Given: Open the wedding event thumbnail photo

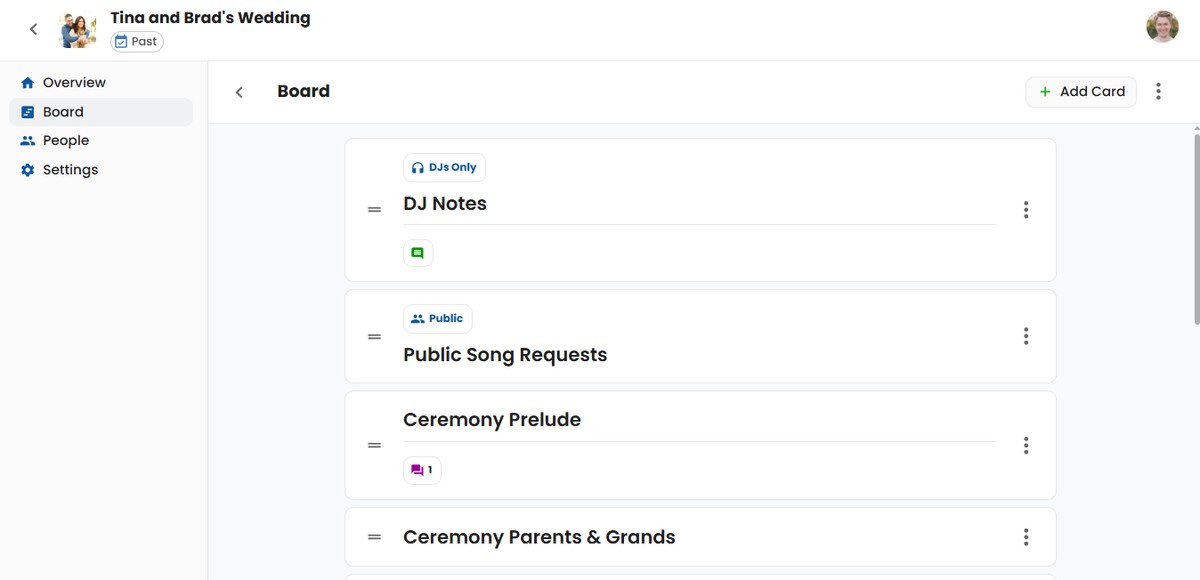Looking at the screenshot, I should pos(79,30).
